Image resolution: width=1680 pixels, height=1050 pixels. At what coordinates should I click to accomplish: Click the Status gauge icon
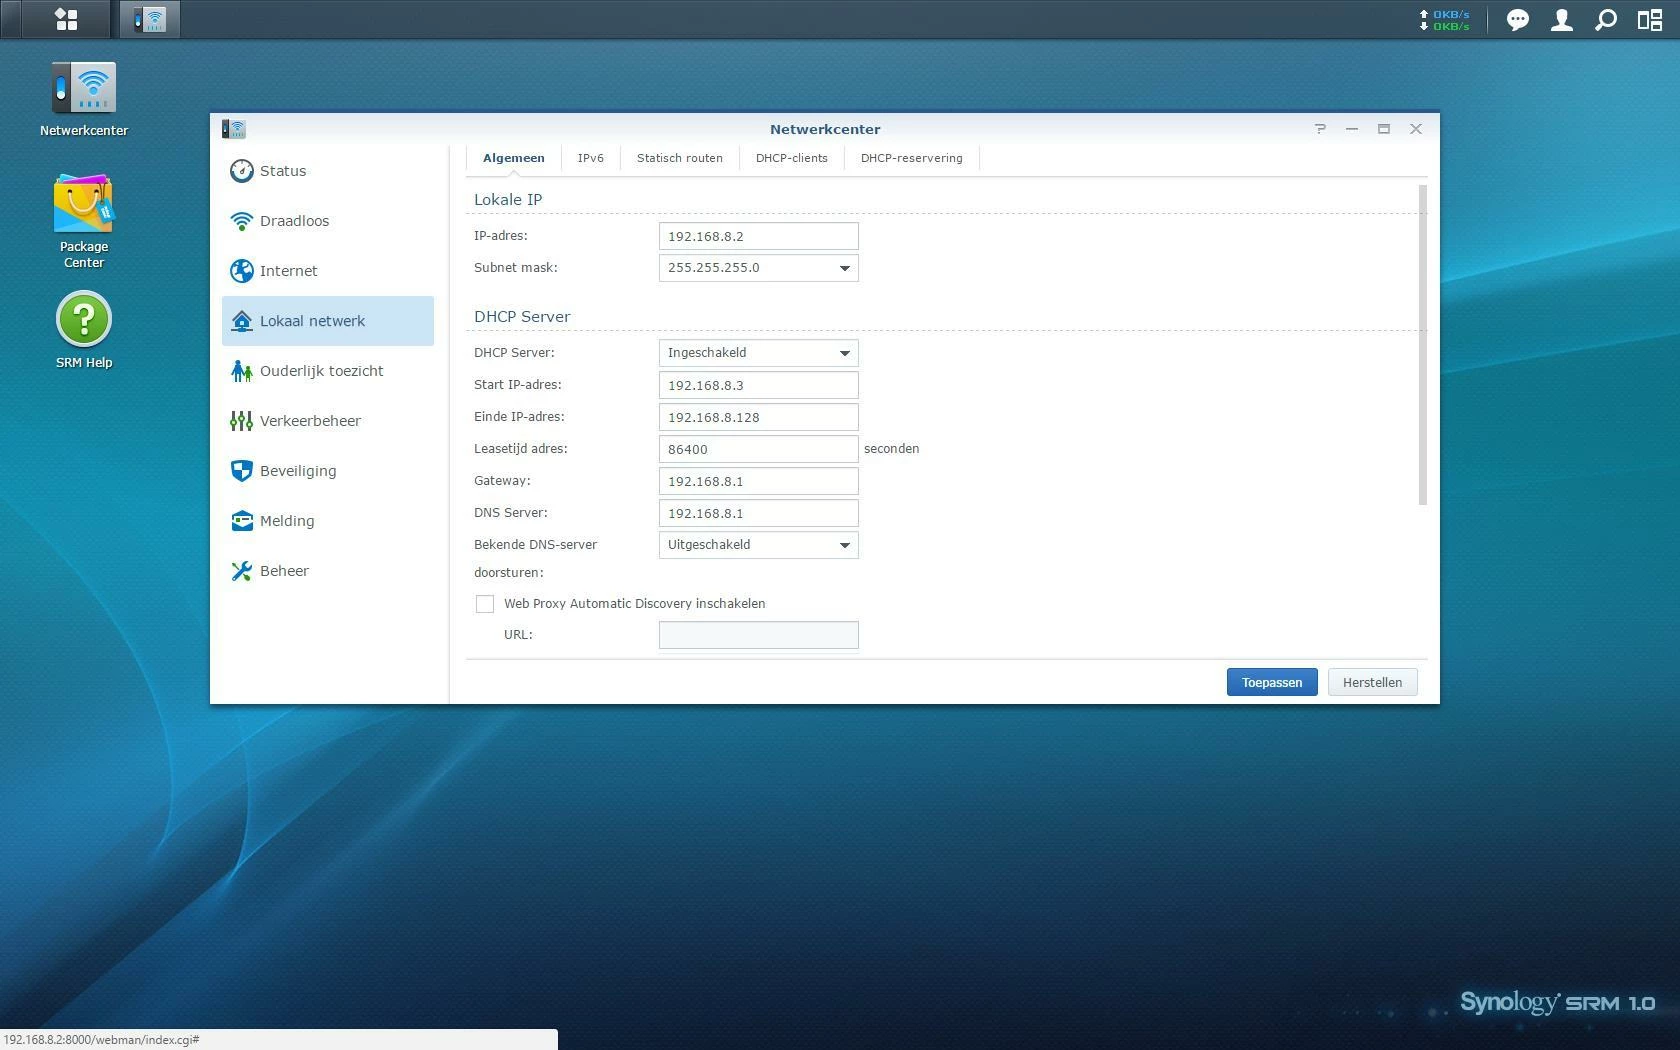coord(241,171)
